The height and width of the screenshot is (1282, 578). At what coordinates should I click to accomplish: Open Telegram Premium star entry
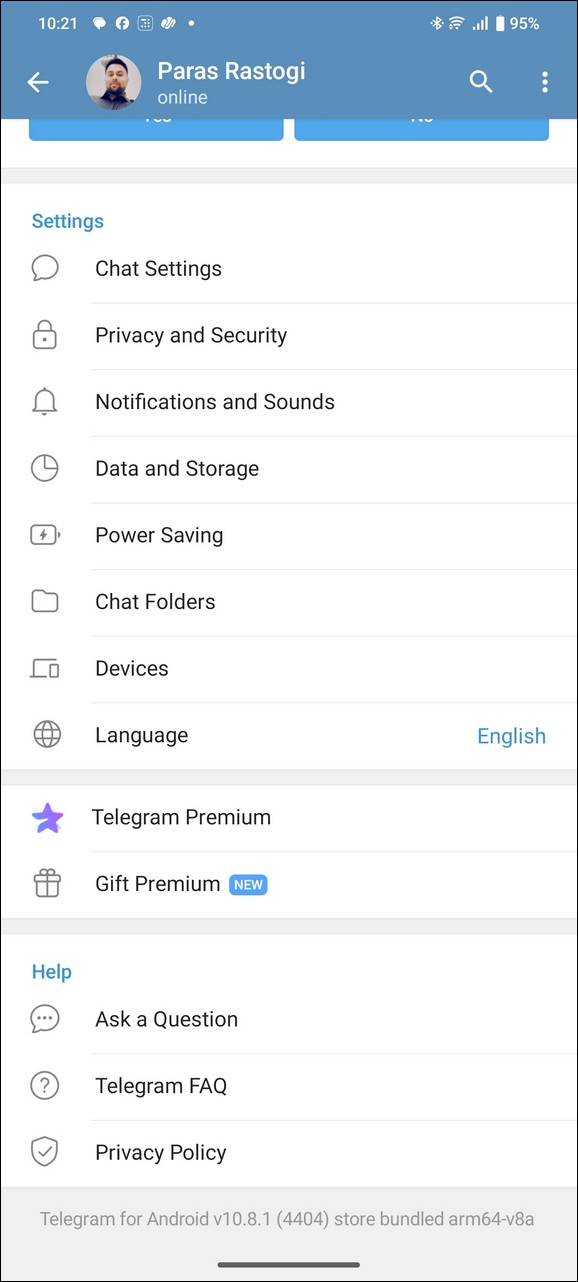[289, 818]
